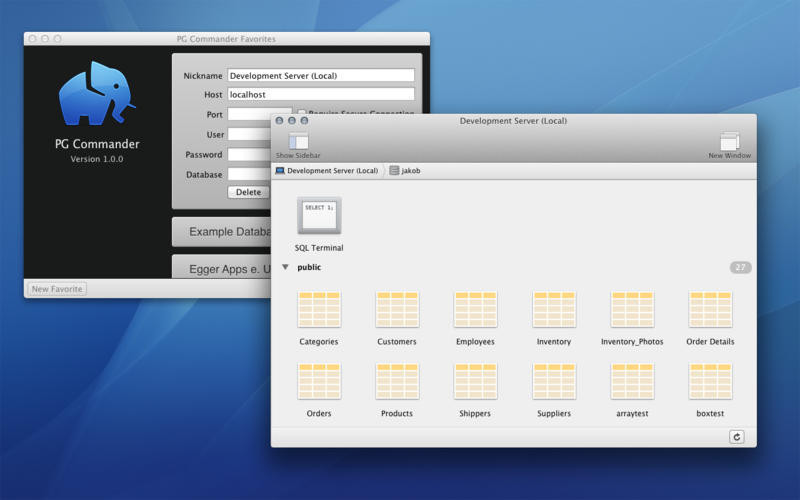
Task: Click the Delete button in Favorites
Action: click(248, 192)
